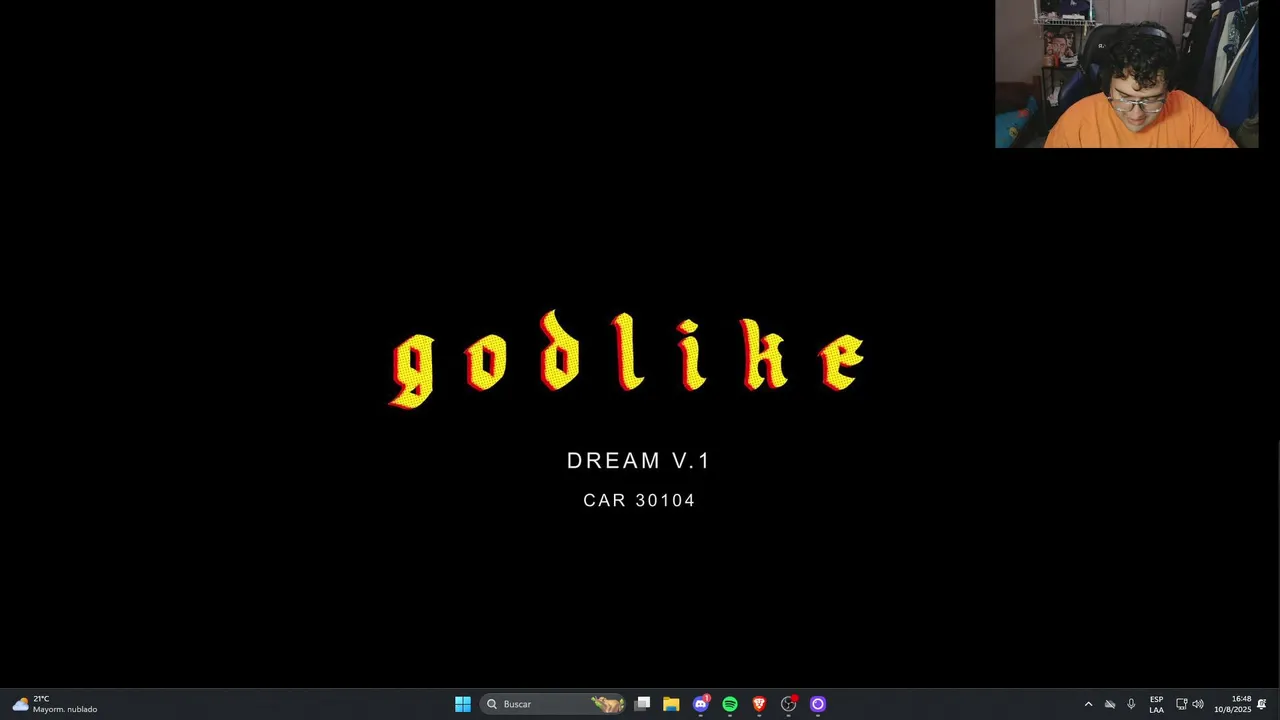Image resolution: width=1280 pixels, height=720 pixels.
Task: Click the webcam overlay thumbnail
Action: click(1126, 74)
